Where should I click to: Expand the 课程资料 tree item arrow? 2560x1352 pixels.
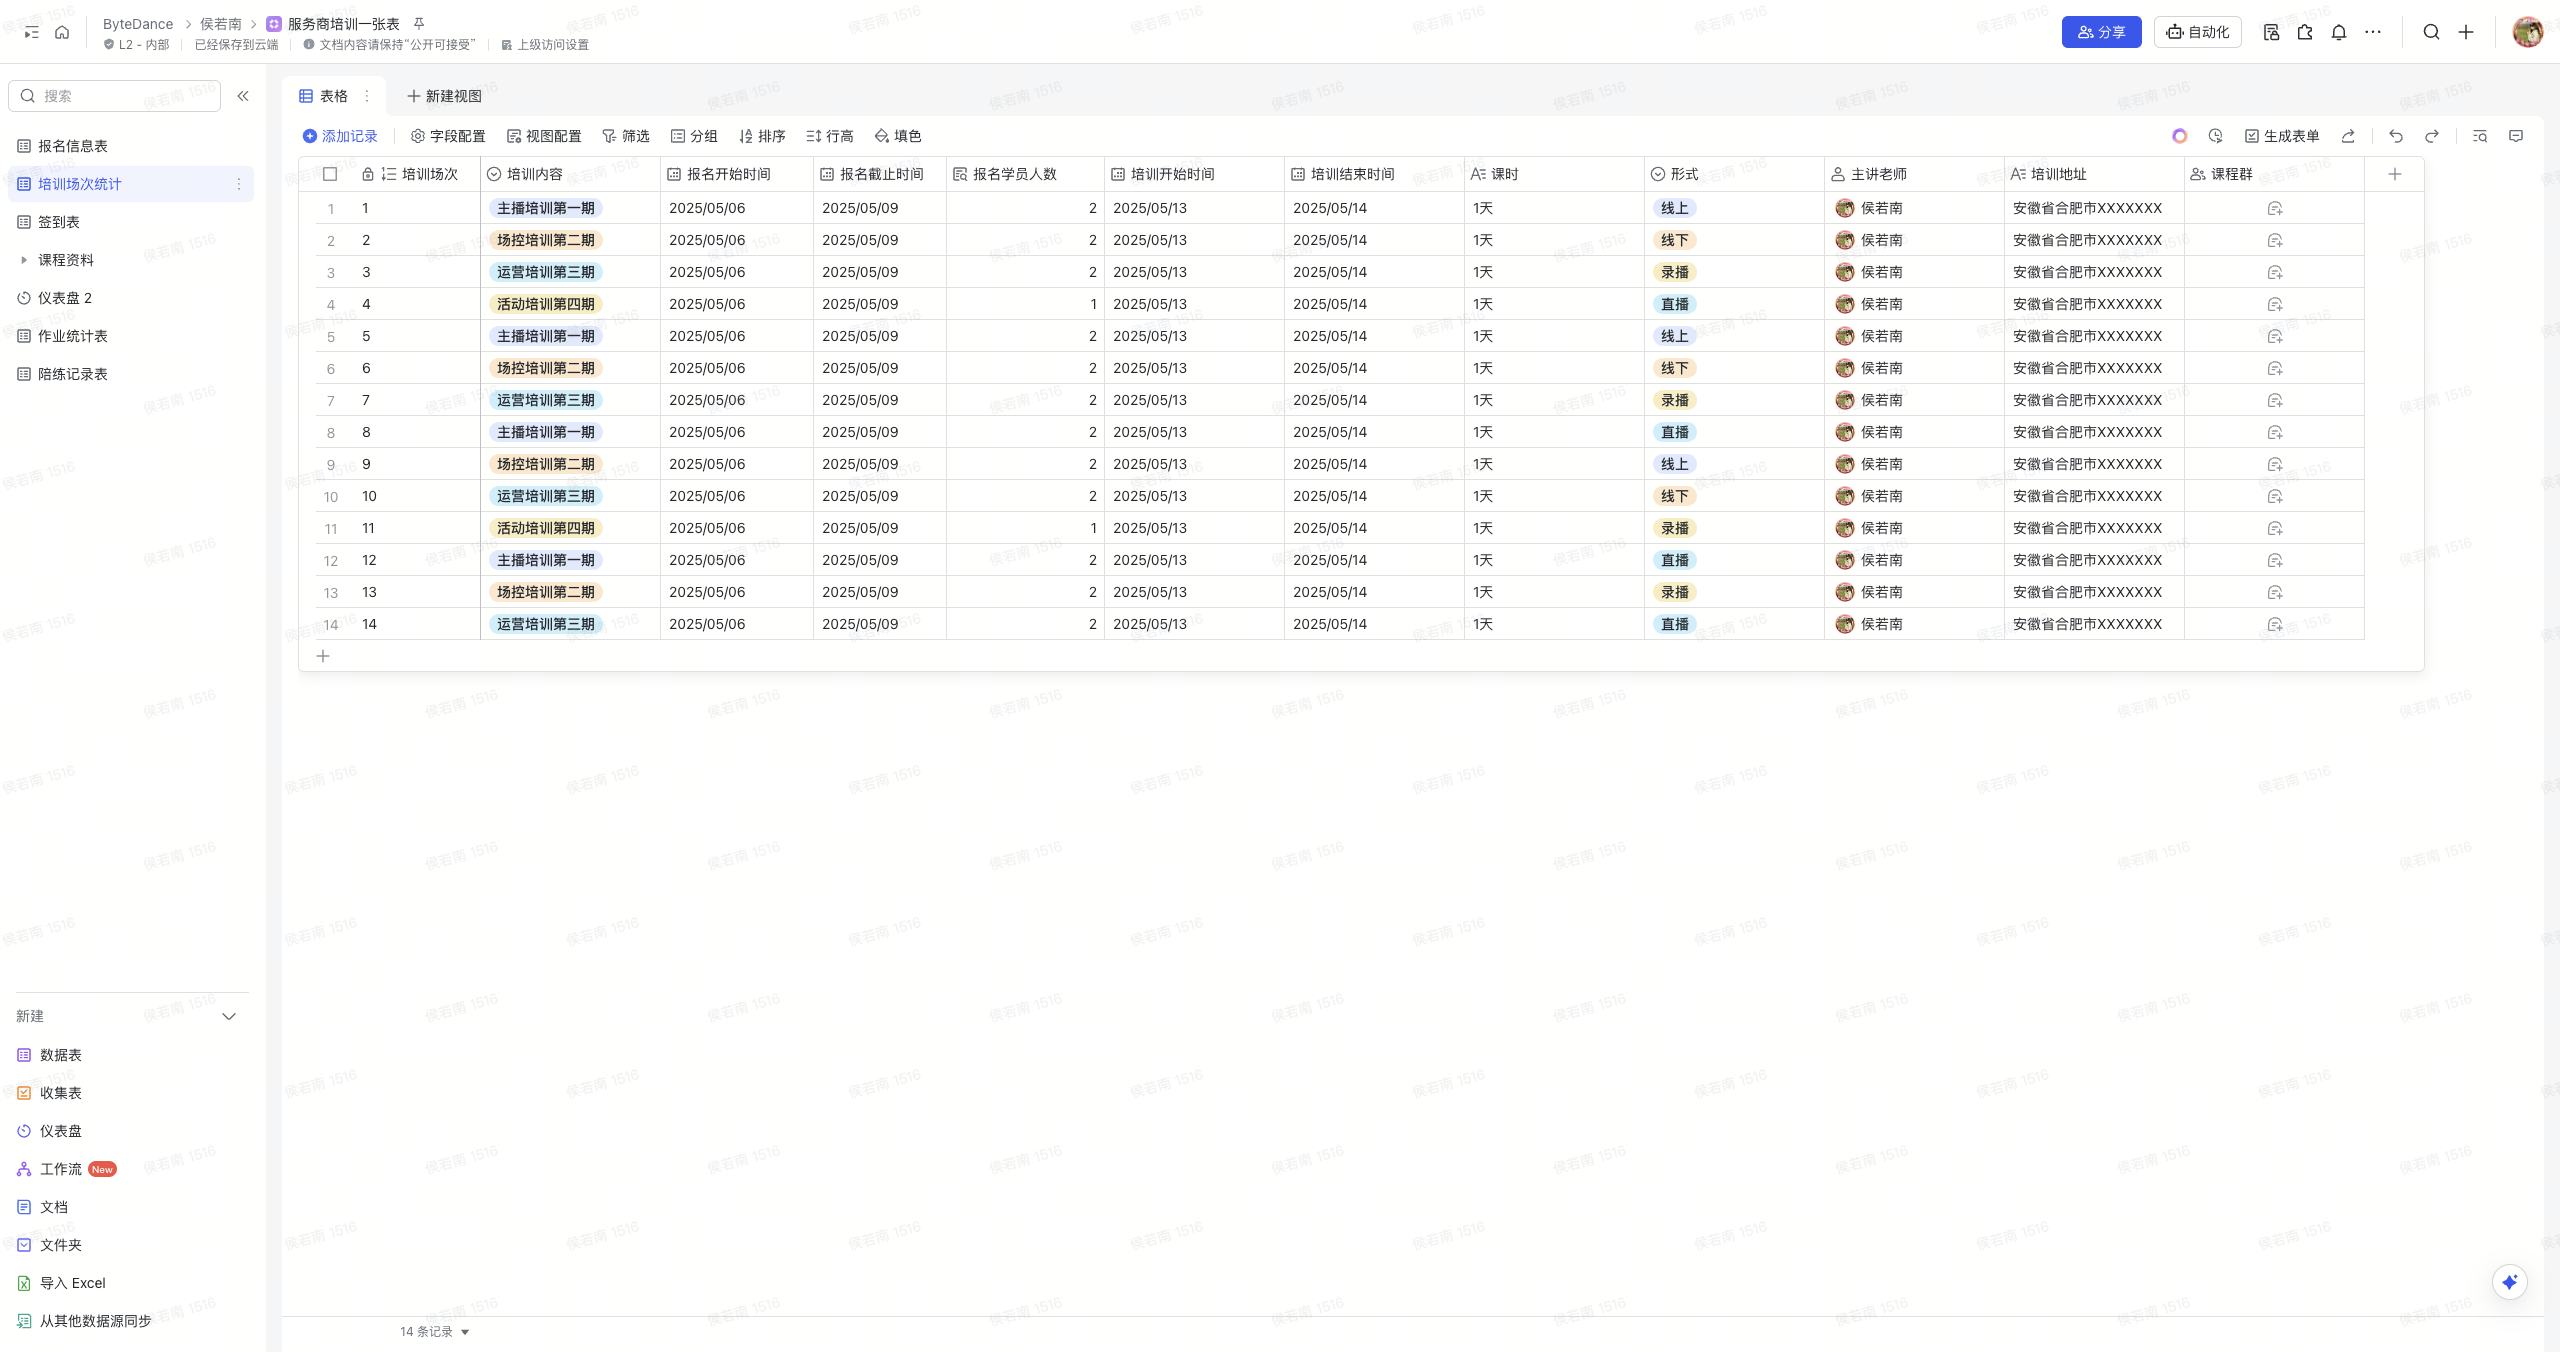click(x=24, y=260)
